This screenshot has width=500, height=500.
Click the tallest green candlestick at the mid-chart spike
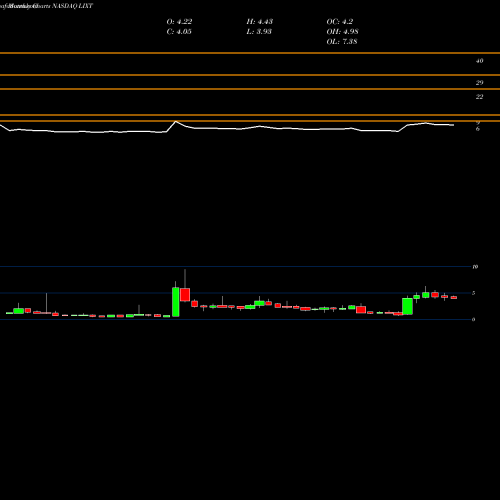(x=176, y=302)
